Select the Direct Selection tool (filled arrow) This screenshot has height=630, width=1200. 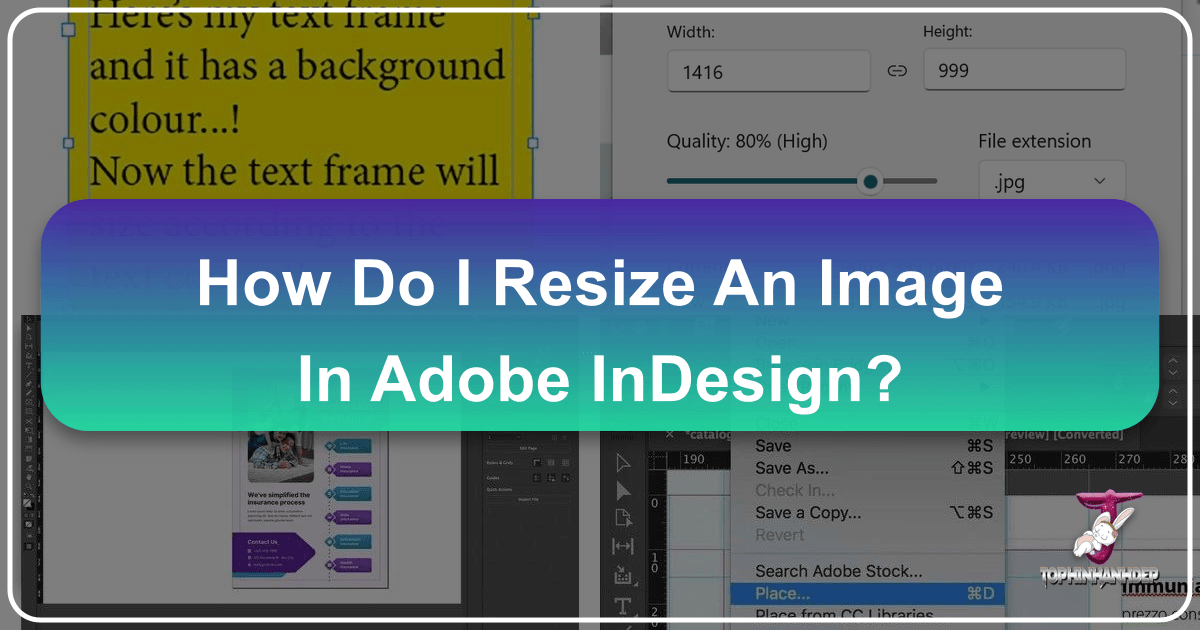[623, 491]
